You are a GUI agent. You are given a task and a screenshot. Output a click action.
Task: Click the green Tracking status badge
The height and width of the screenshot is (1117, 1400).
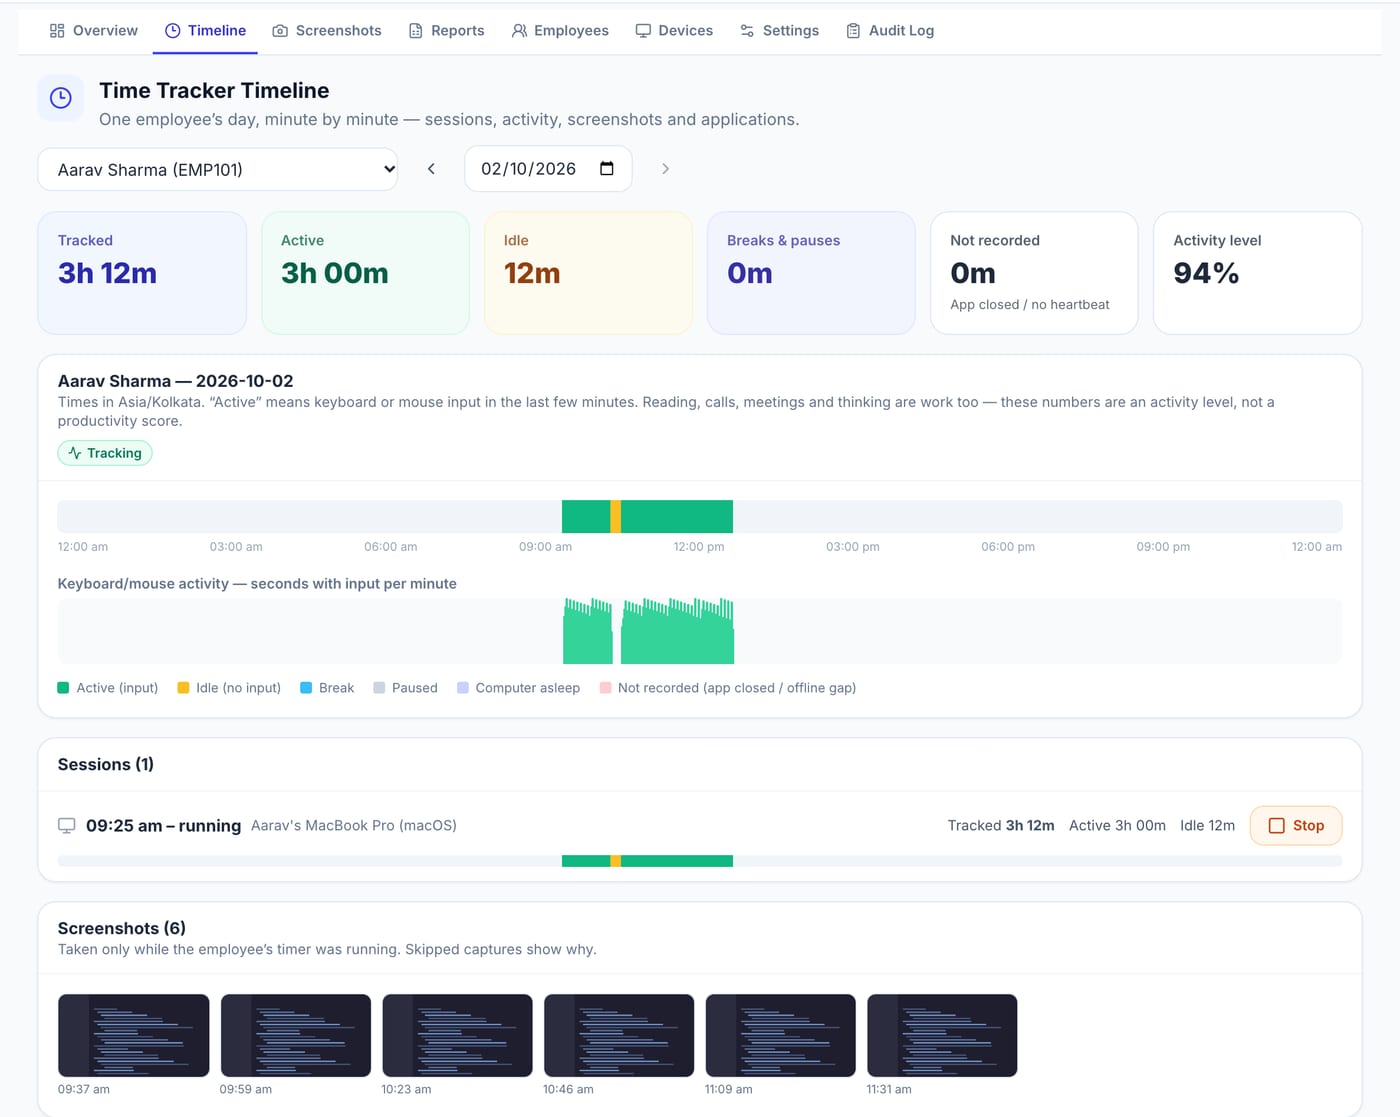click(105, 453)
